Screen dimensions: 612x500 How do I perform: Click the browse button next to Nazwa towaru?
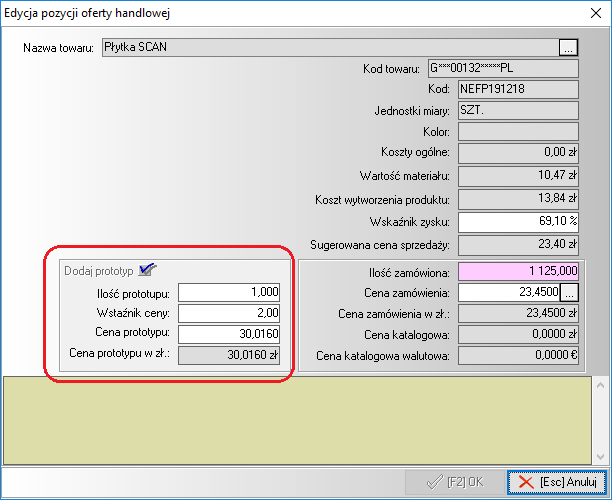coord(568,47)
